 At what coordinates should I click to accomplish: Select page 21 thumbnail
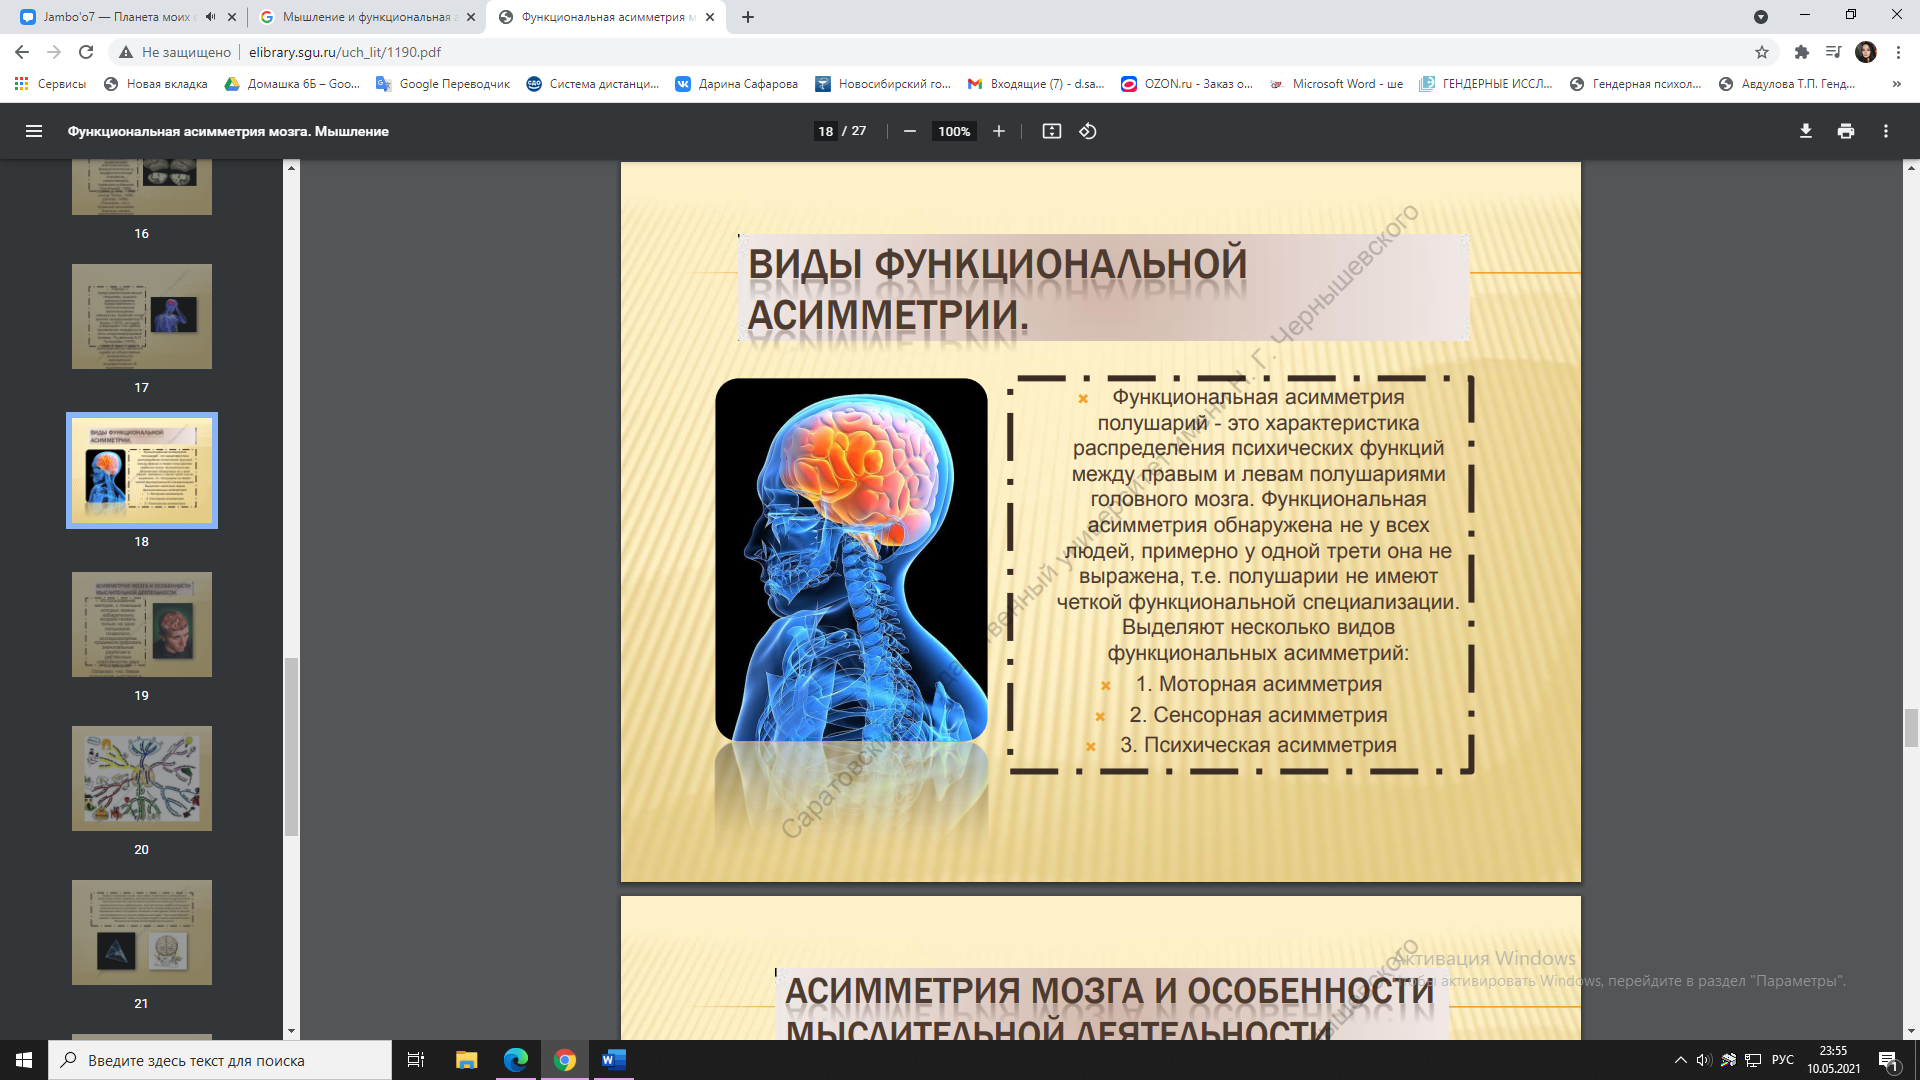click(x=142, y=932)
